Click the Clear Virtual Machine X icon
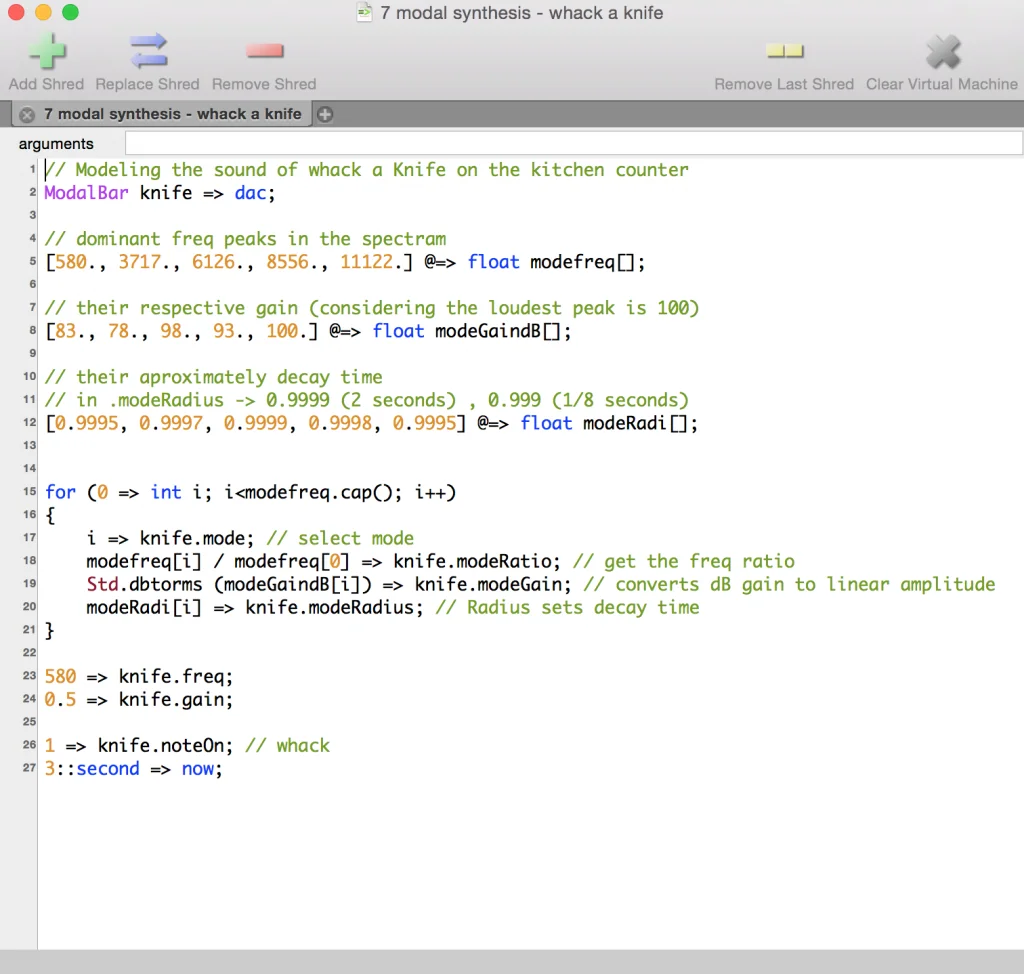This screenshot has width=1024, height=974. pos(943,52)
